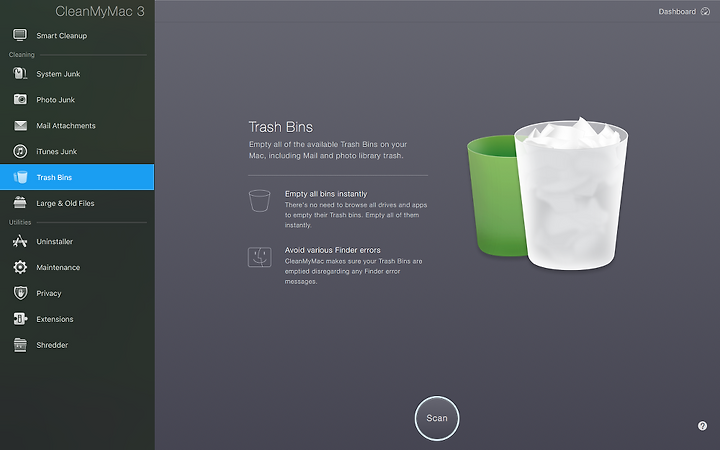
Task: Open Mail Attachments module
Action: tap(66, 125)
